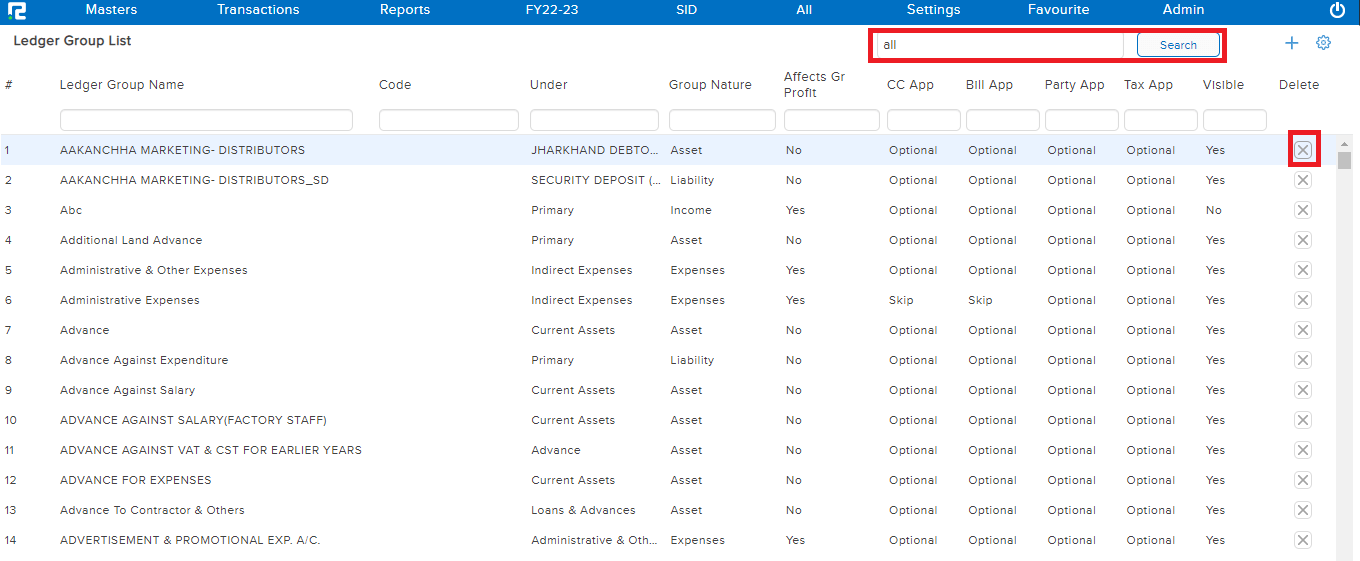Open the FY22-23 financial year selector
Viewport: 1360px width, 561px height.
click(x=551, y=10)
